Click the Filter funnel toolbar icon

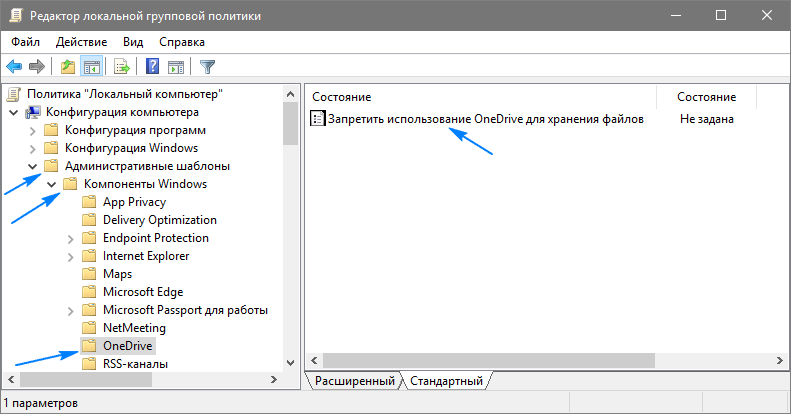coord(207,67)
